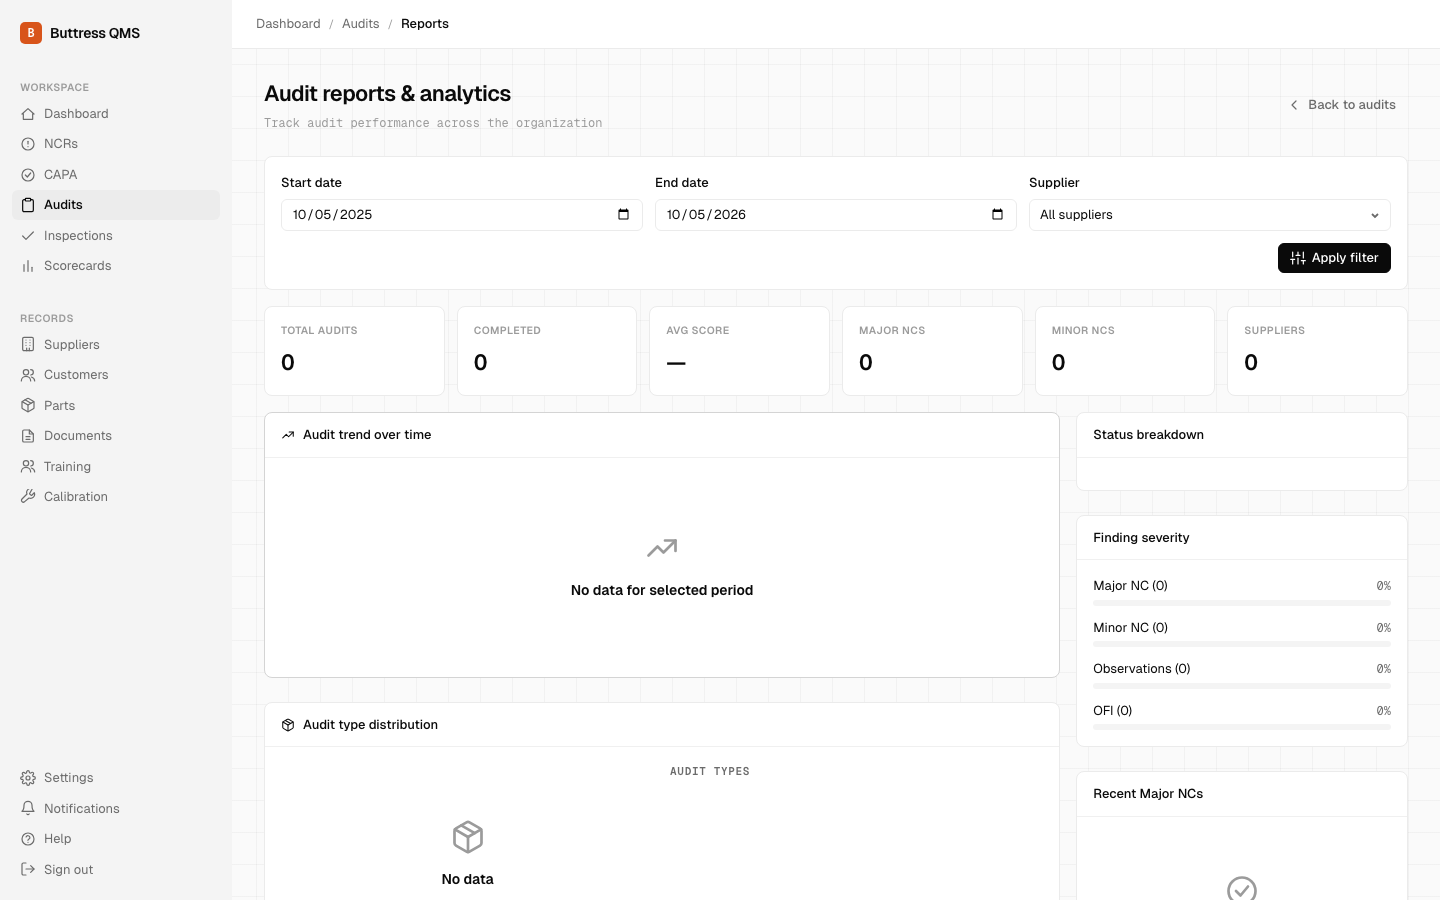Navigate to Scorecards in sidebar
Screen dimensions: 1440x900
point(116,266)
